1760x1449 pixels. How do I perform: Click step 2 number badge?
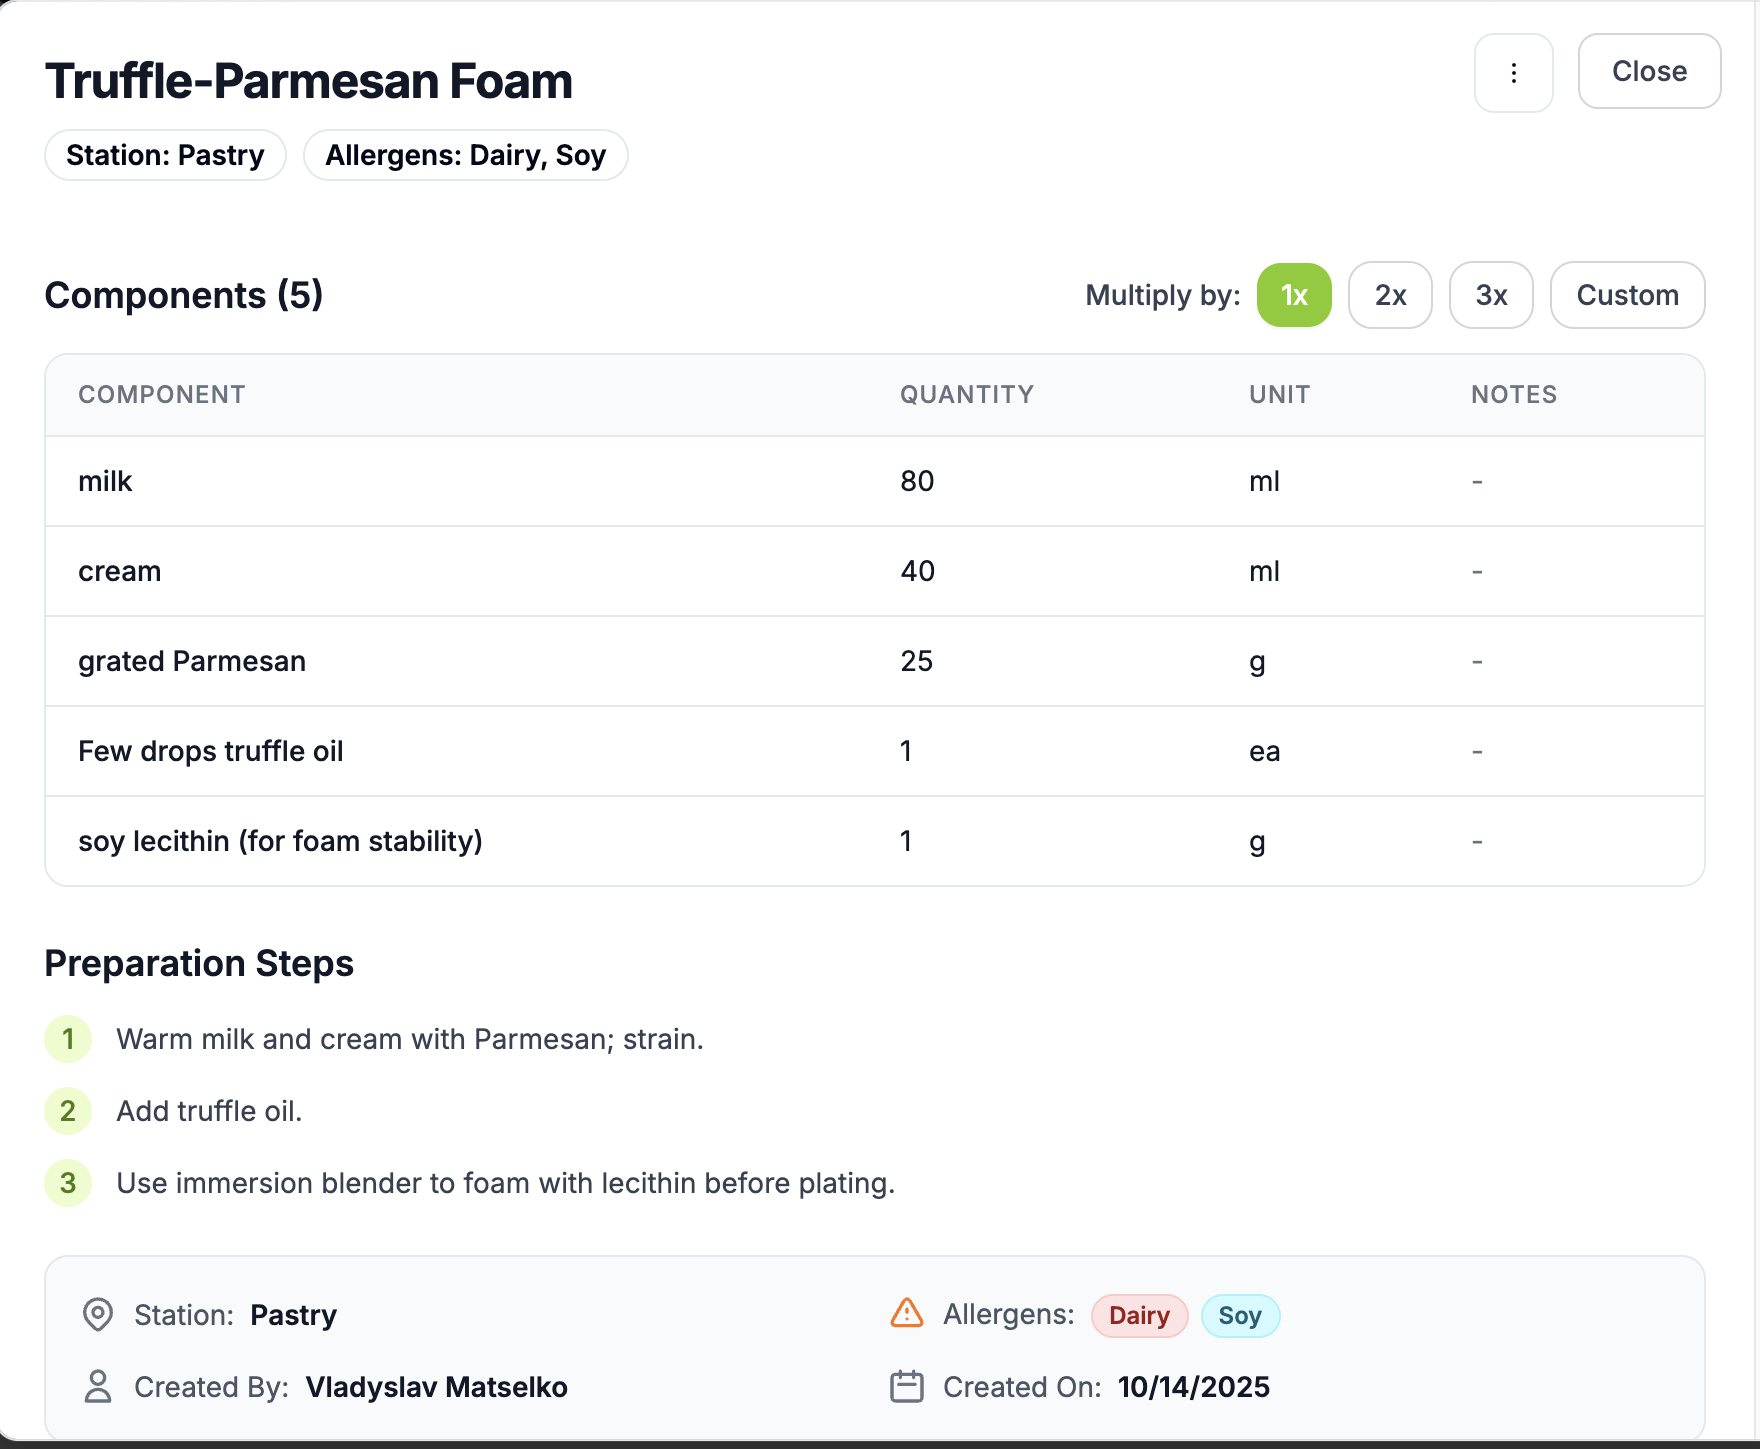(x=68, y=1111)
